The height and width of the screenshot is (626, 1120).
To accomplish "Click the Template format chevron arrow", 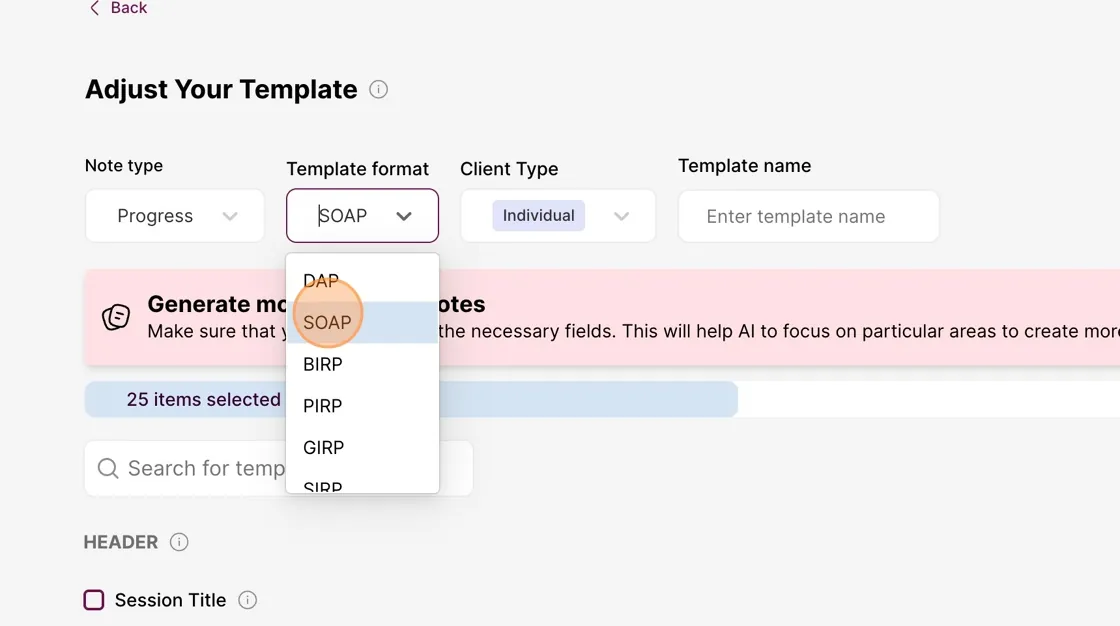I will coord(404,217).
